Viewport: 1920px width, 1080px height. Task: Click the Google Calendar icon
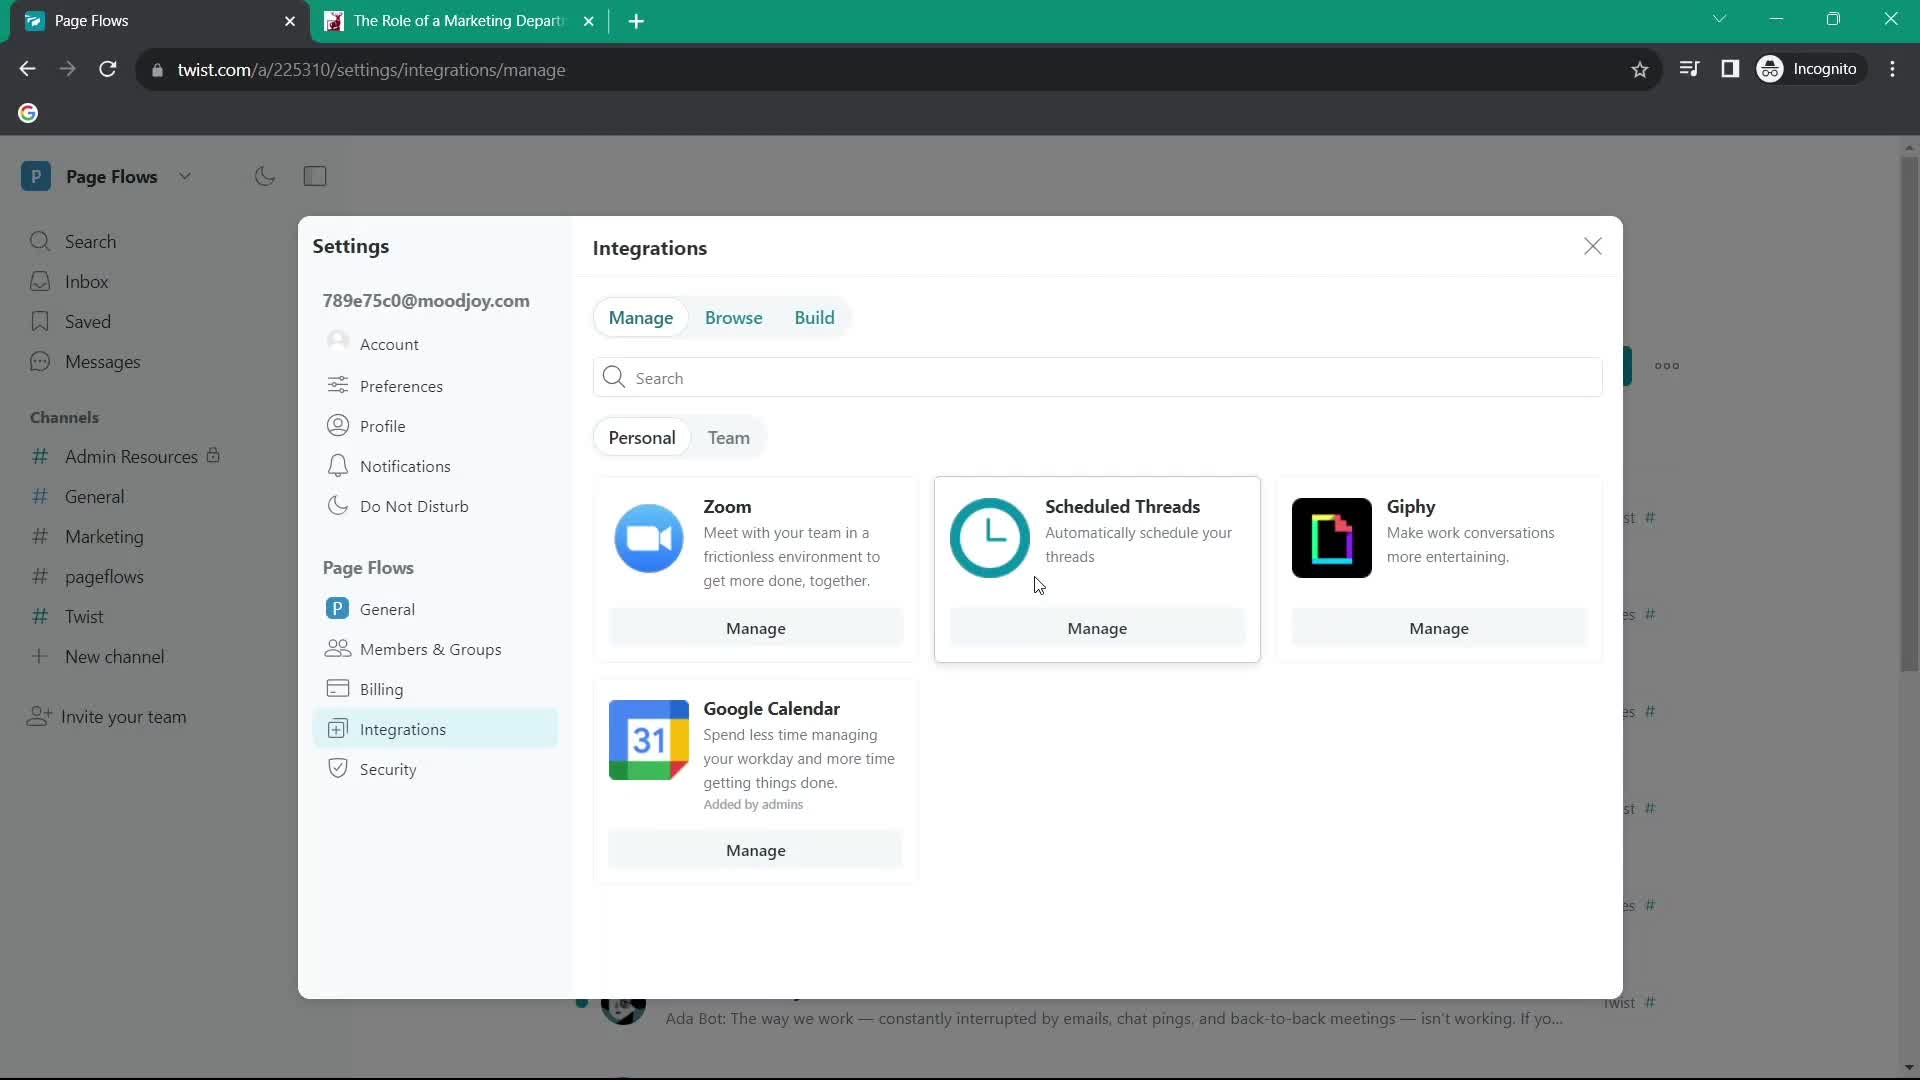tap(649, 740)
